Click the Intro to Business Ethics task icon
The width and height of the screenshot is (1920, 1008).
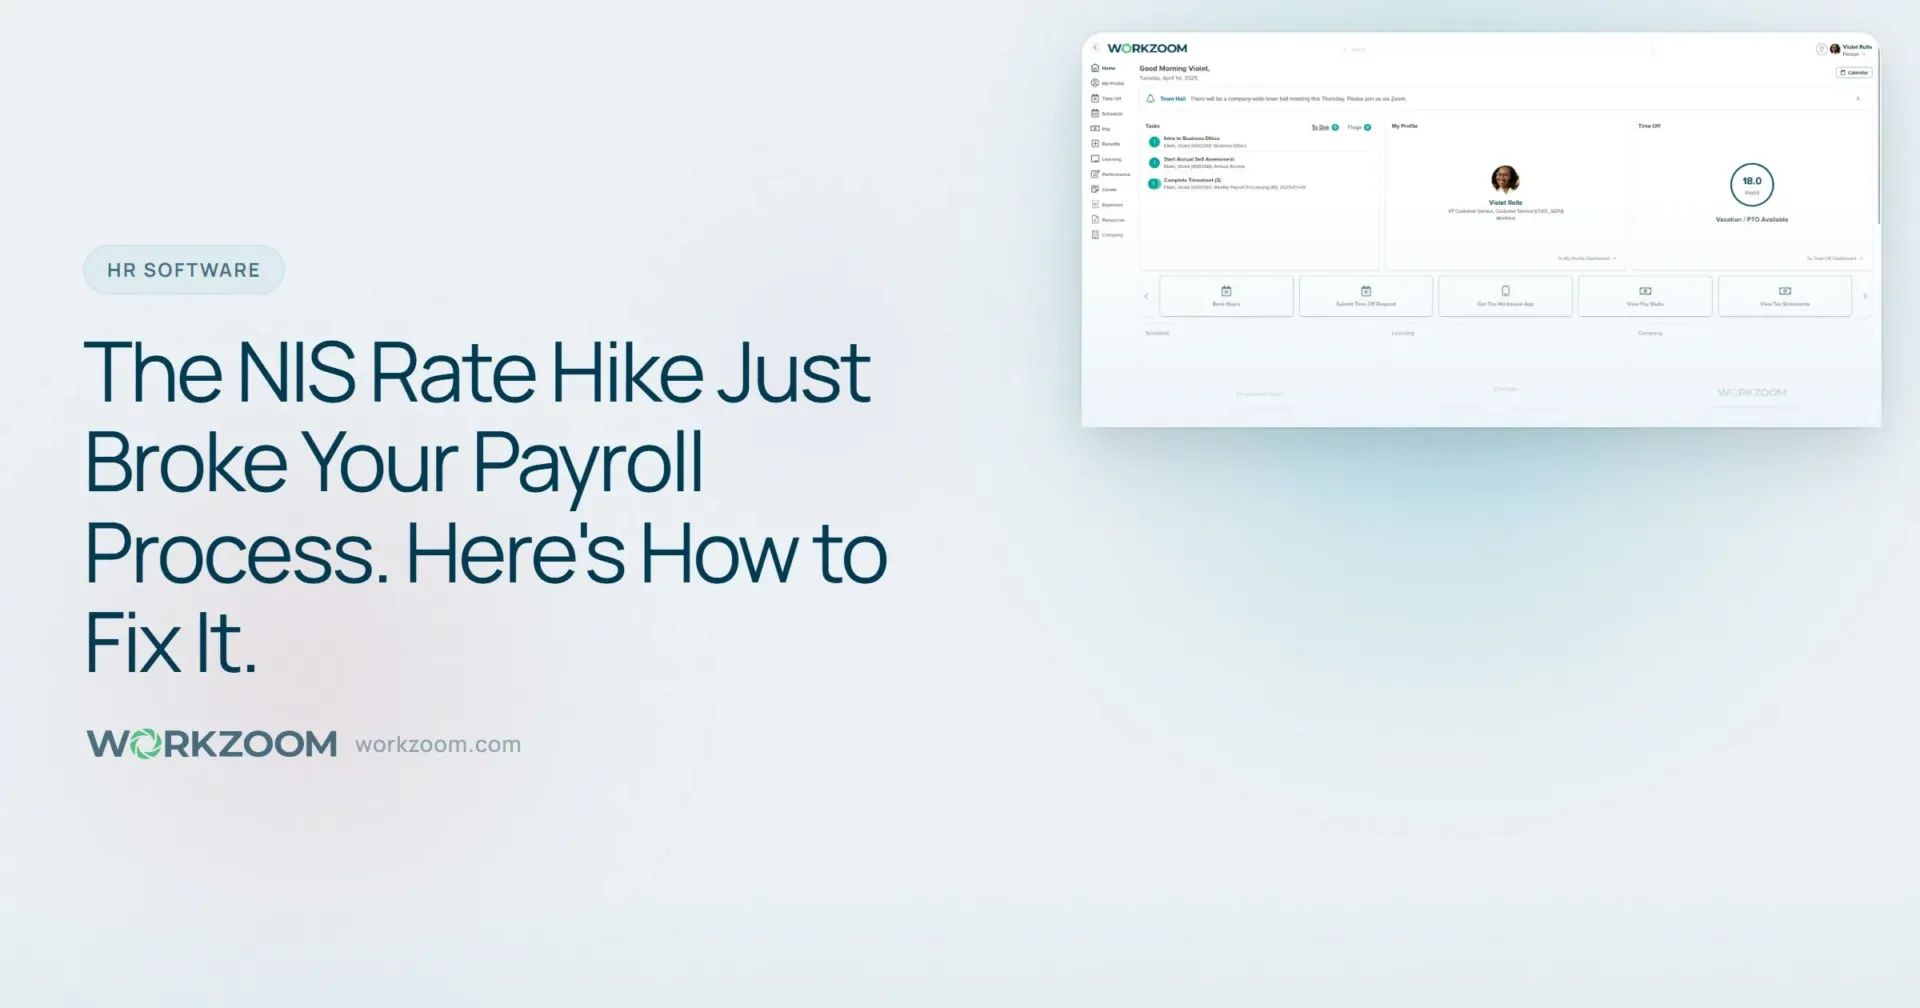(1154, 142)
